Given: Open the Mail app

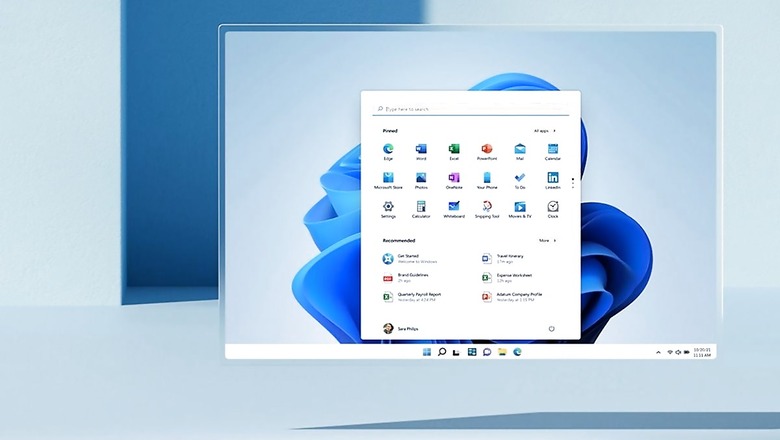Looking at the screenshot, I should pos(520,151).
